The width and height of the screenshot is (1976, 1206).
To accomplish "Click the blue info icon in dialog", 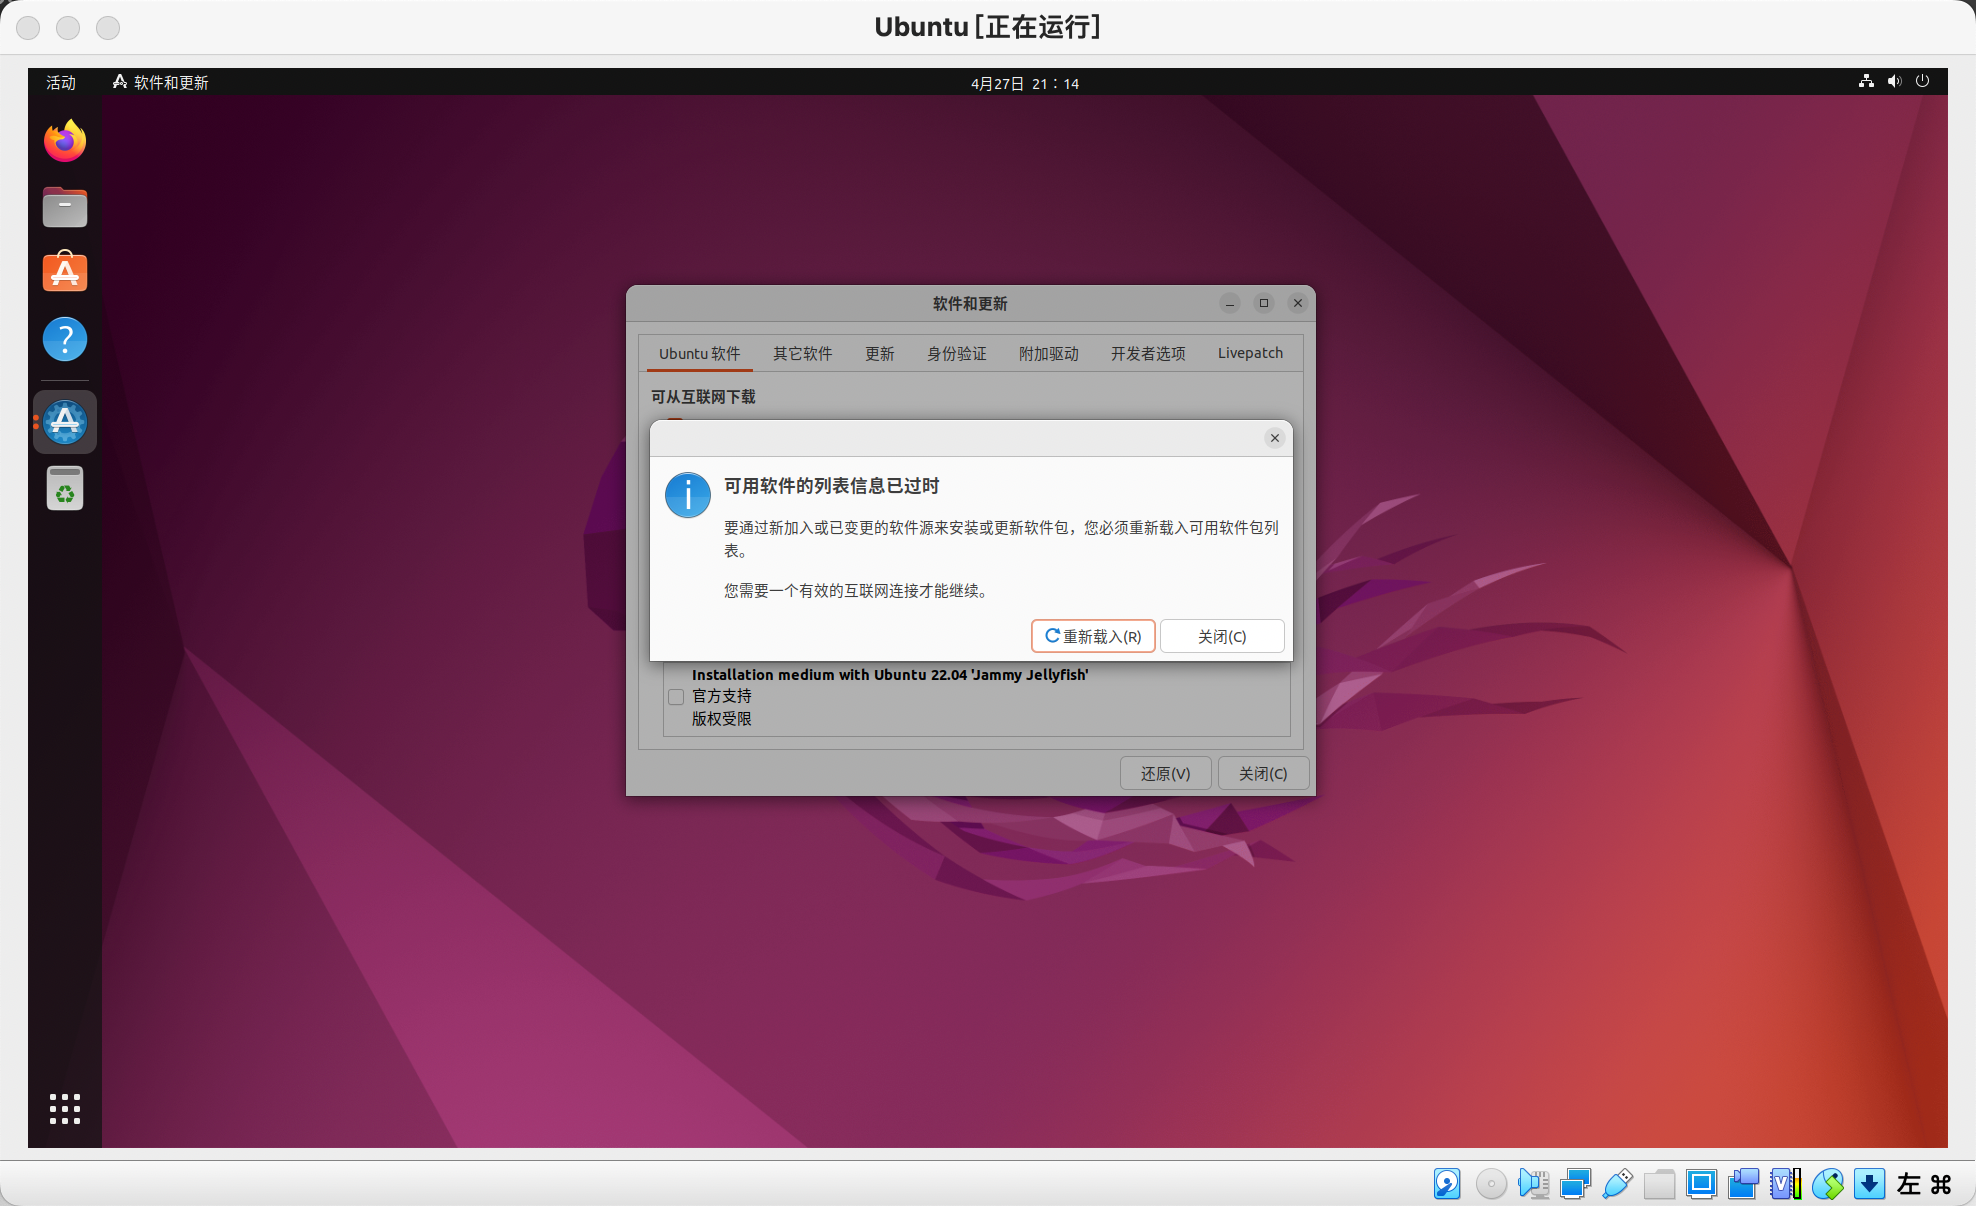I will click(688, 495).
